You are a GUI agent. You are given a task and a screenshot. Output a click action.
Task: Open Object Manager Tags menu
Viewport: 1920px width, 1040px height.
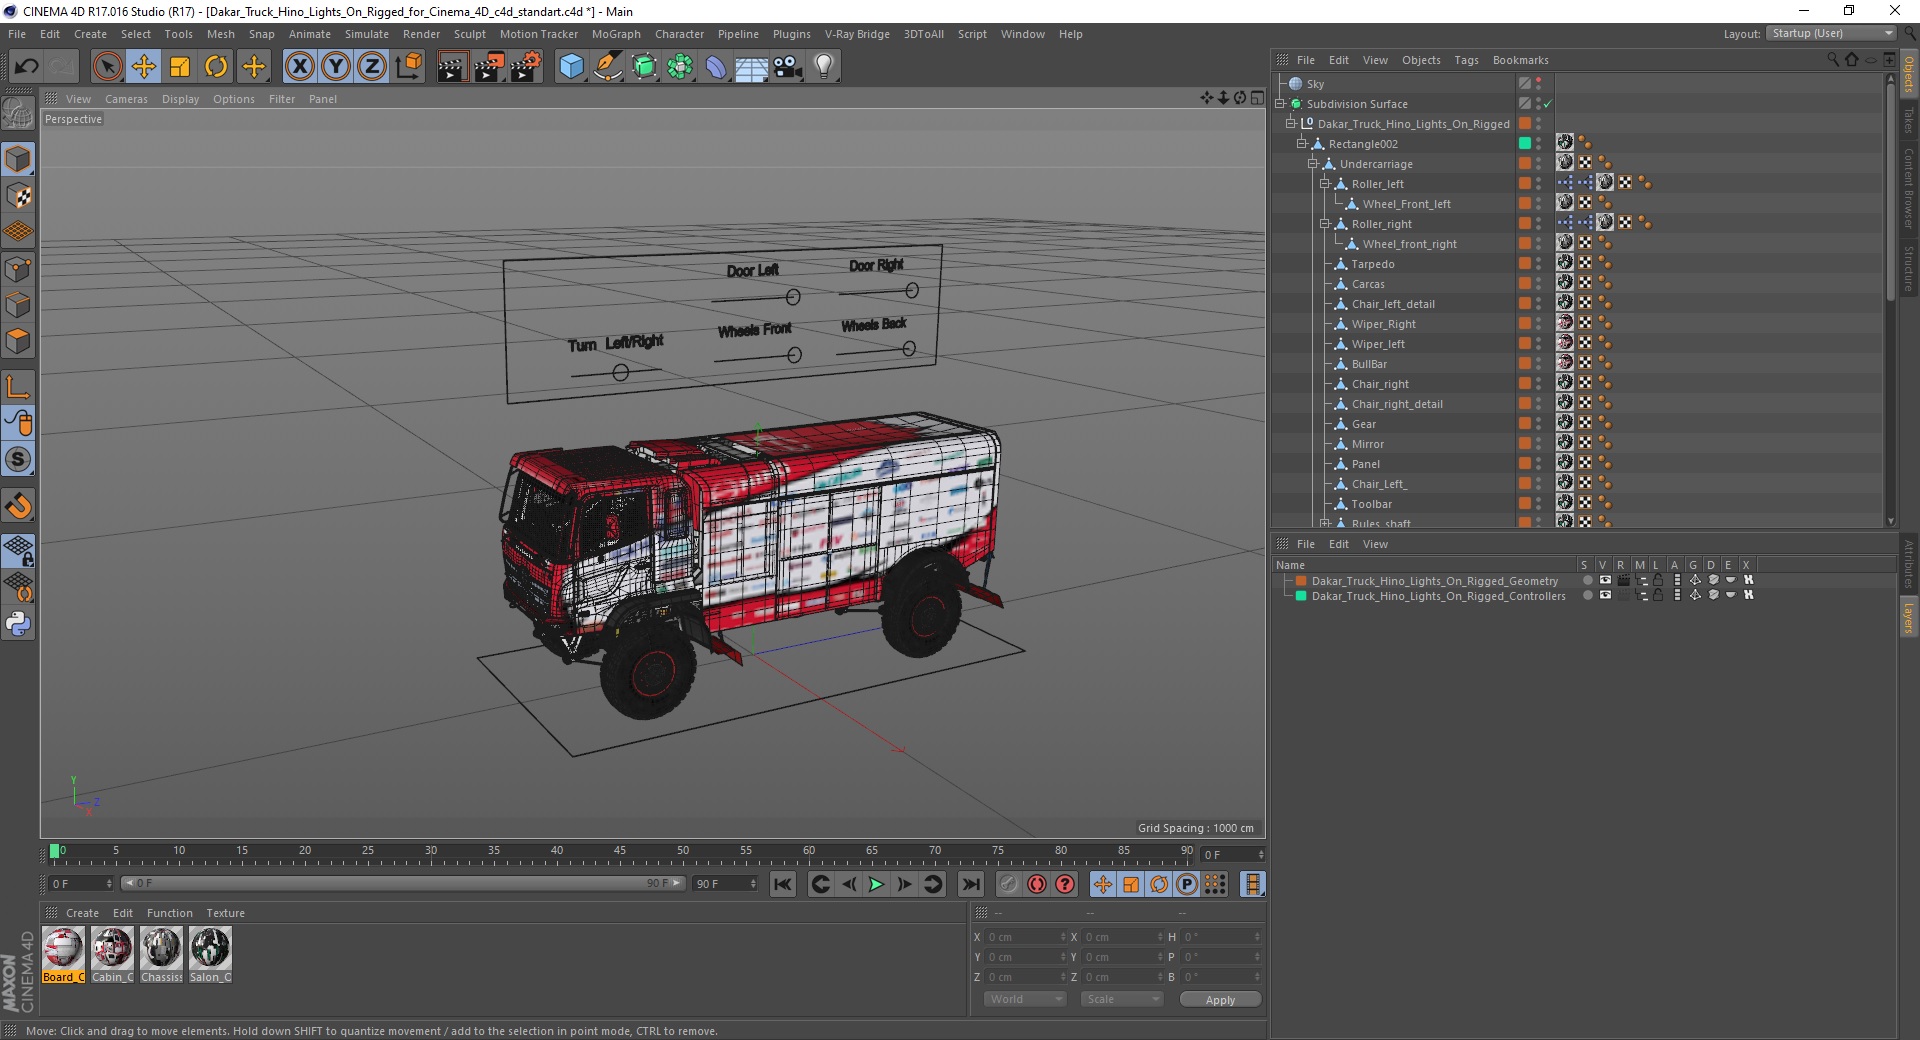pos(1466,60)
